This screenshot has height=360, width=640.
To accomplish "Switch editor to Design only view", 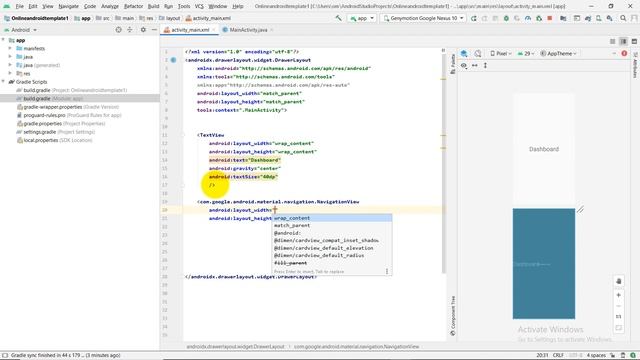I will click(634, 41).
